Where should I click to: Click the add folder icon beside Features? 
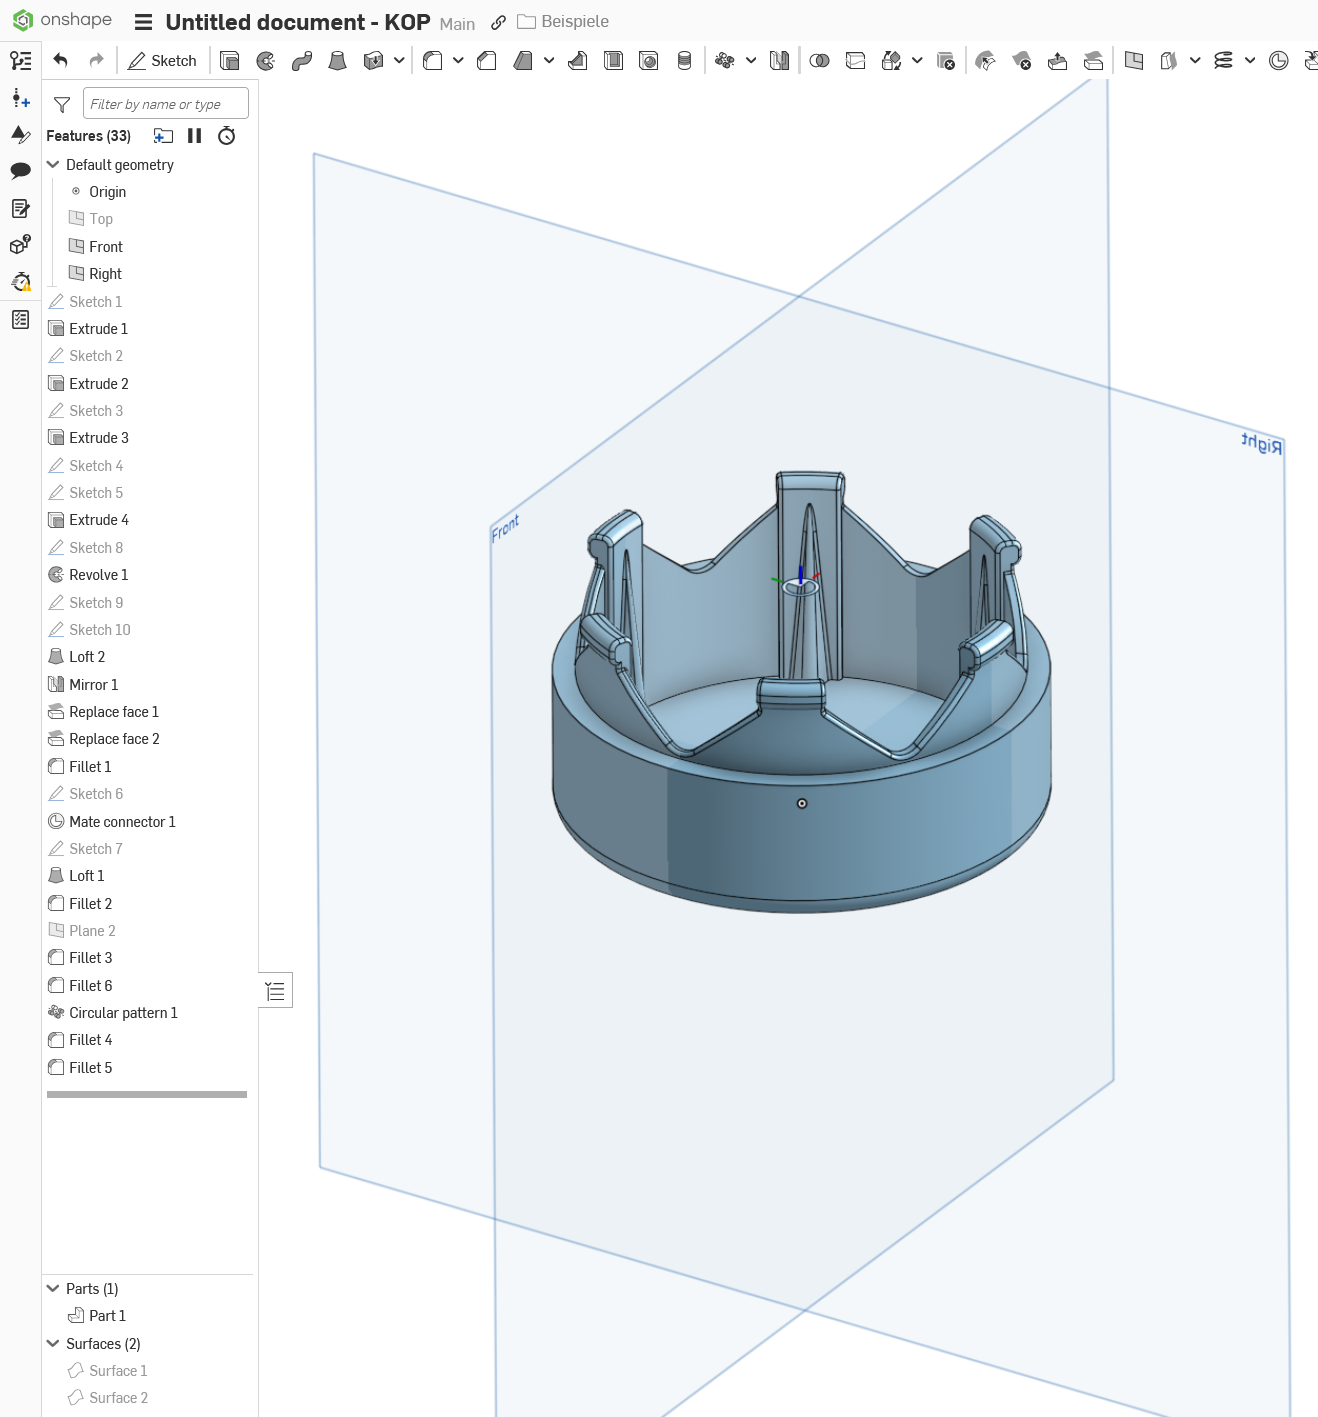click(163, 136)
